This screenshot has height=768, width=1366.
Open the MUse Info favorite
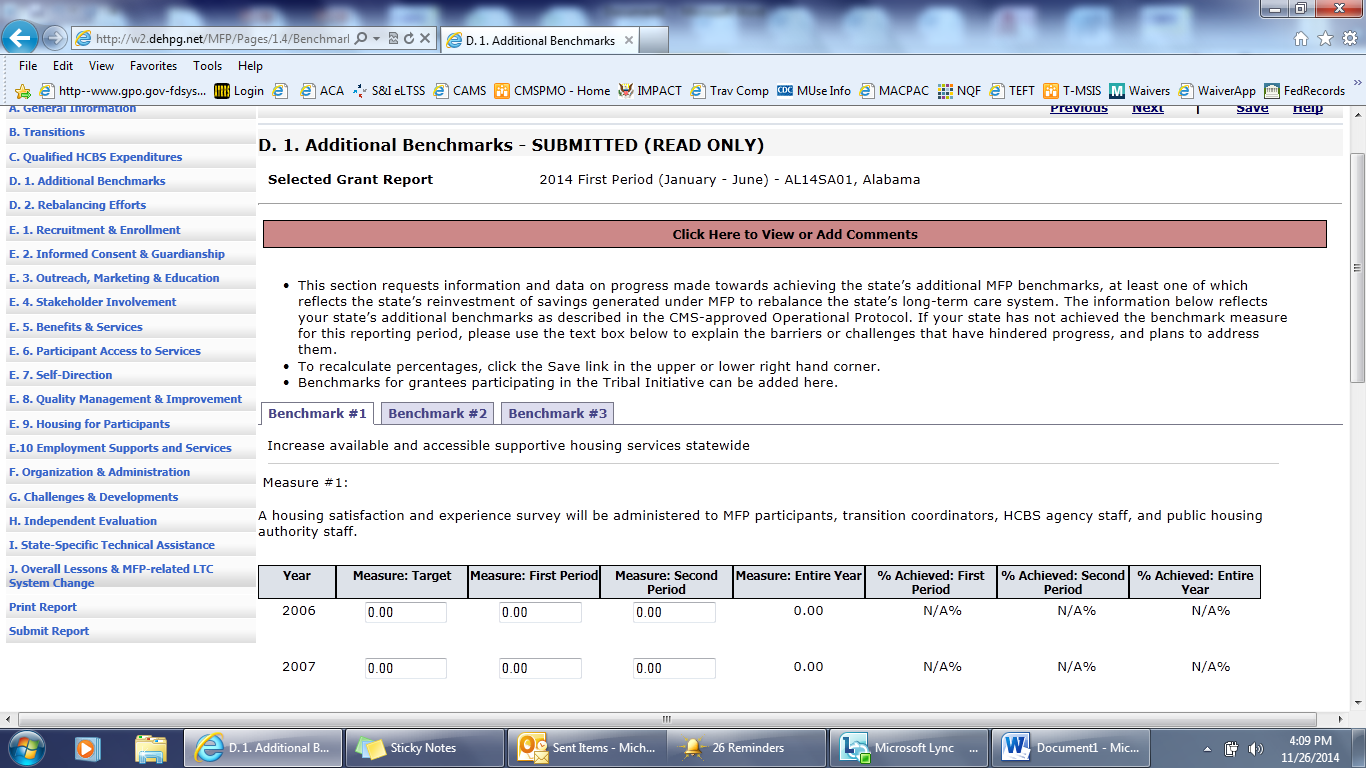tap(814, 91)
